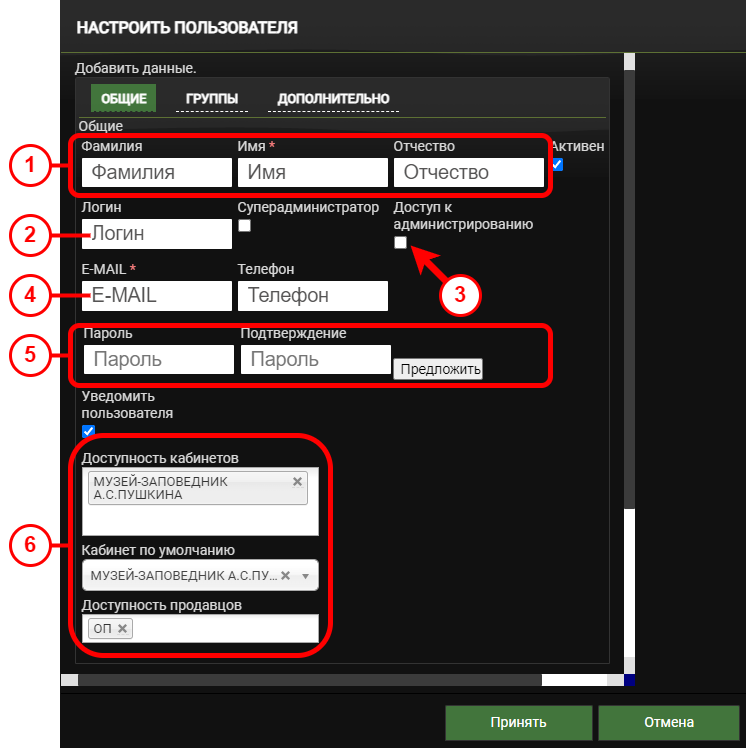The image size is (746, 748).
Task: Click the Логин text field
Action: 156,234
